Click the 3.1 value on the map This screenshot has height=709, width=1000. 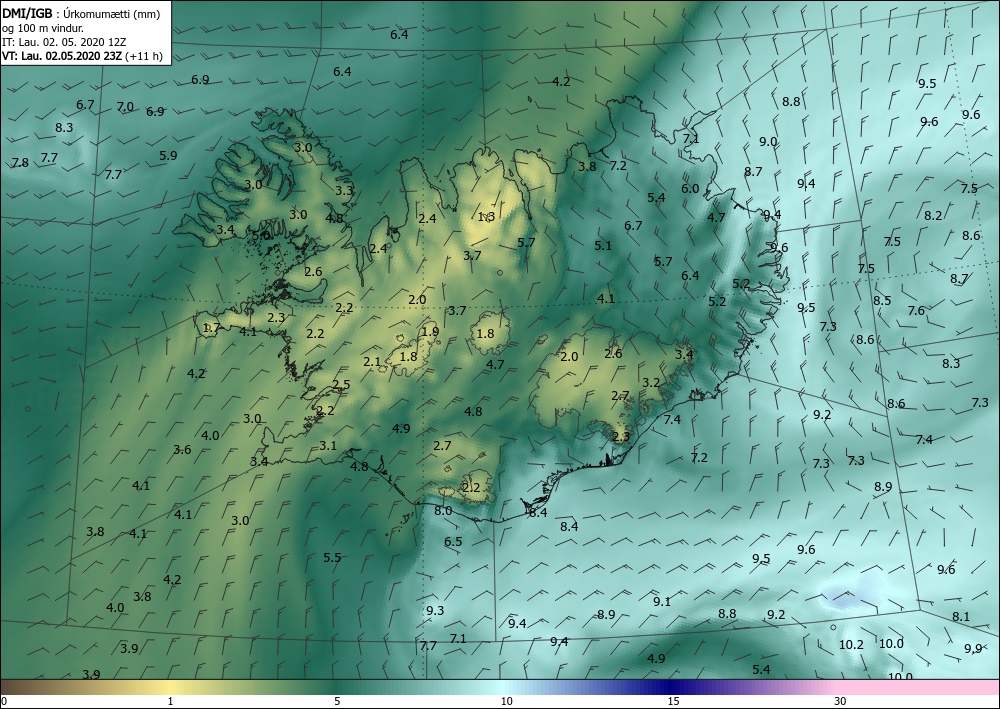328,446
